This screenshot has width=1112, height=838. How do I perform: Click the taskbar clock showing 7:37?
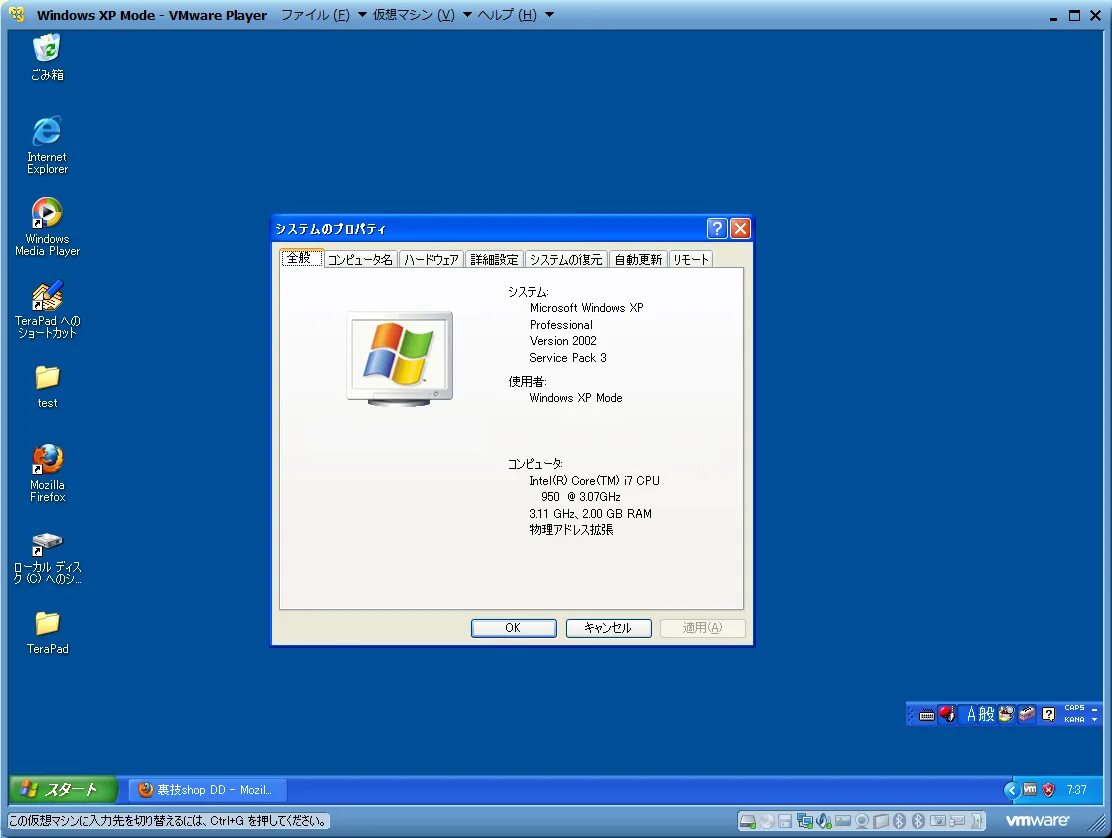point(1076,790)
